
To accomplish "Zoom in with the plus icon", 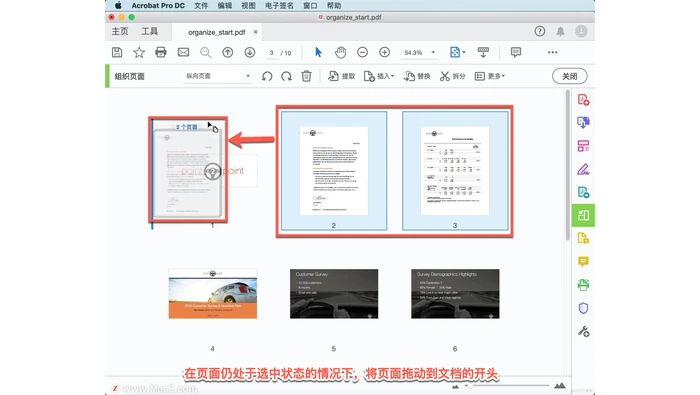I will click(384, 52).
